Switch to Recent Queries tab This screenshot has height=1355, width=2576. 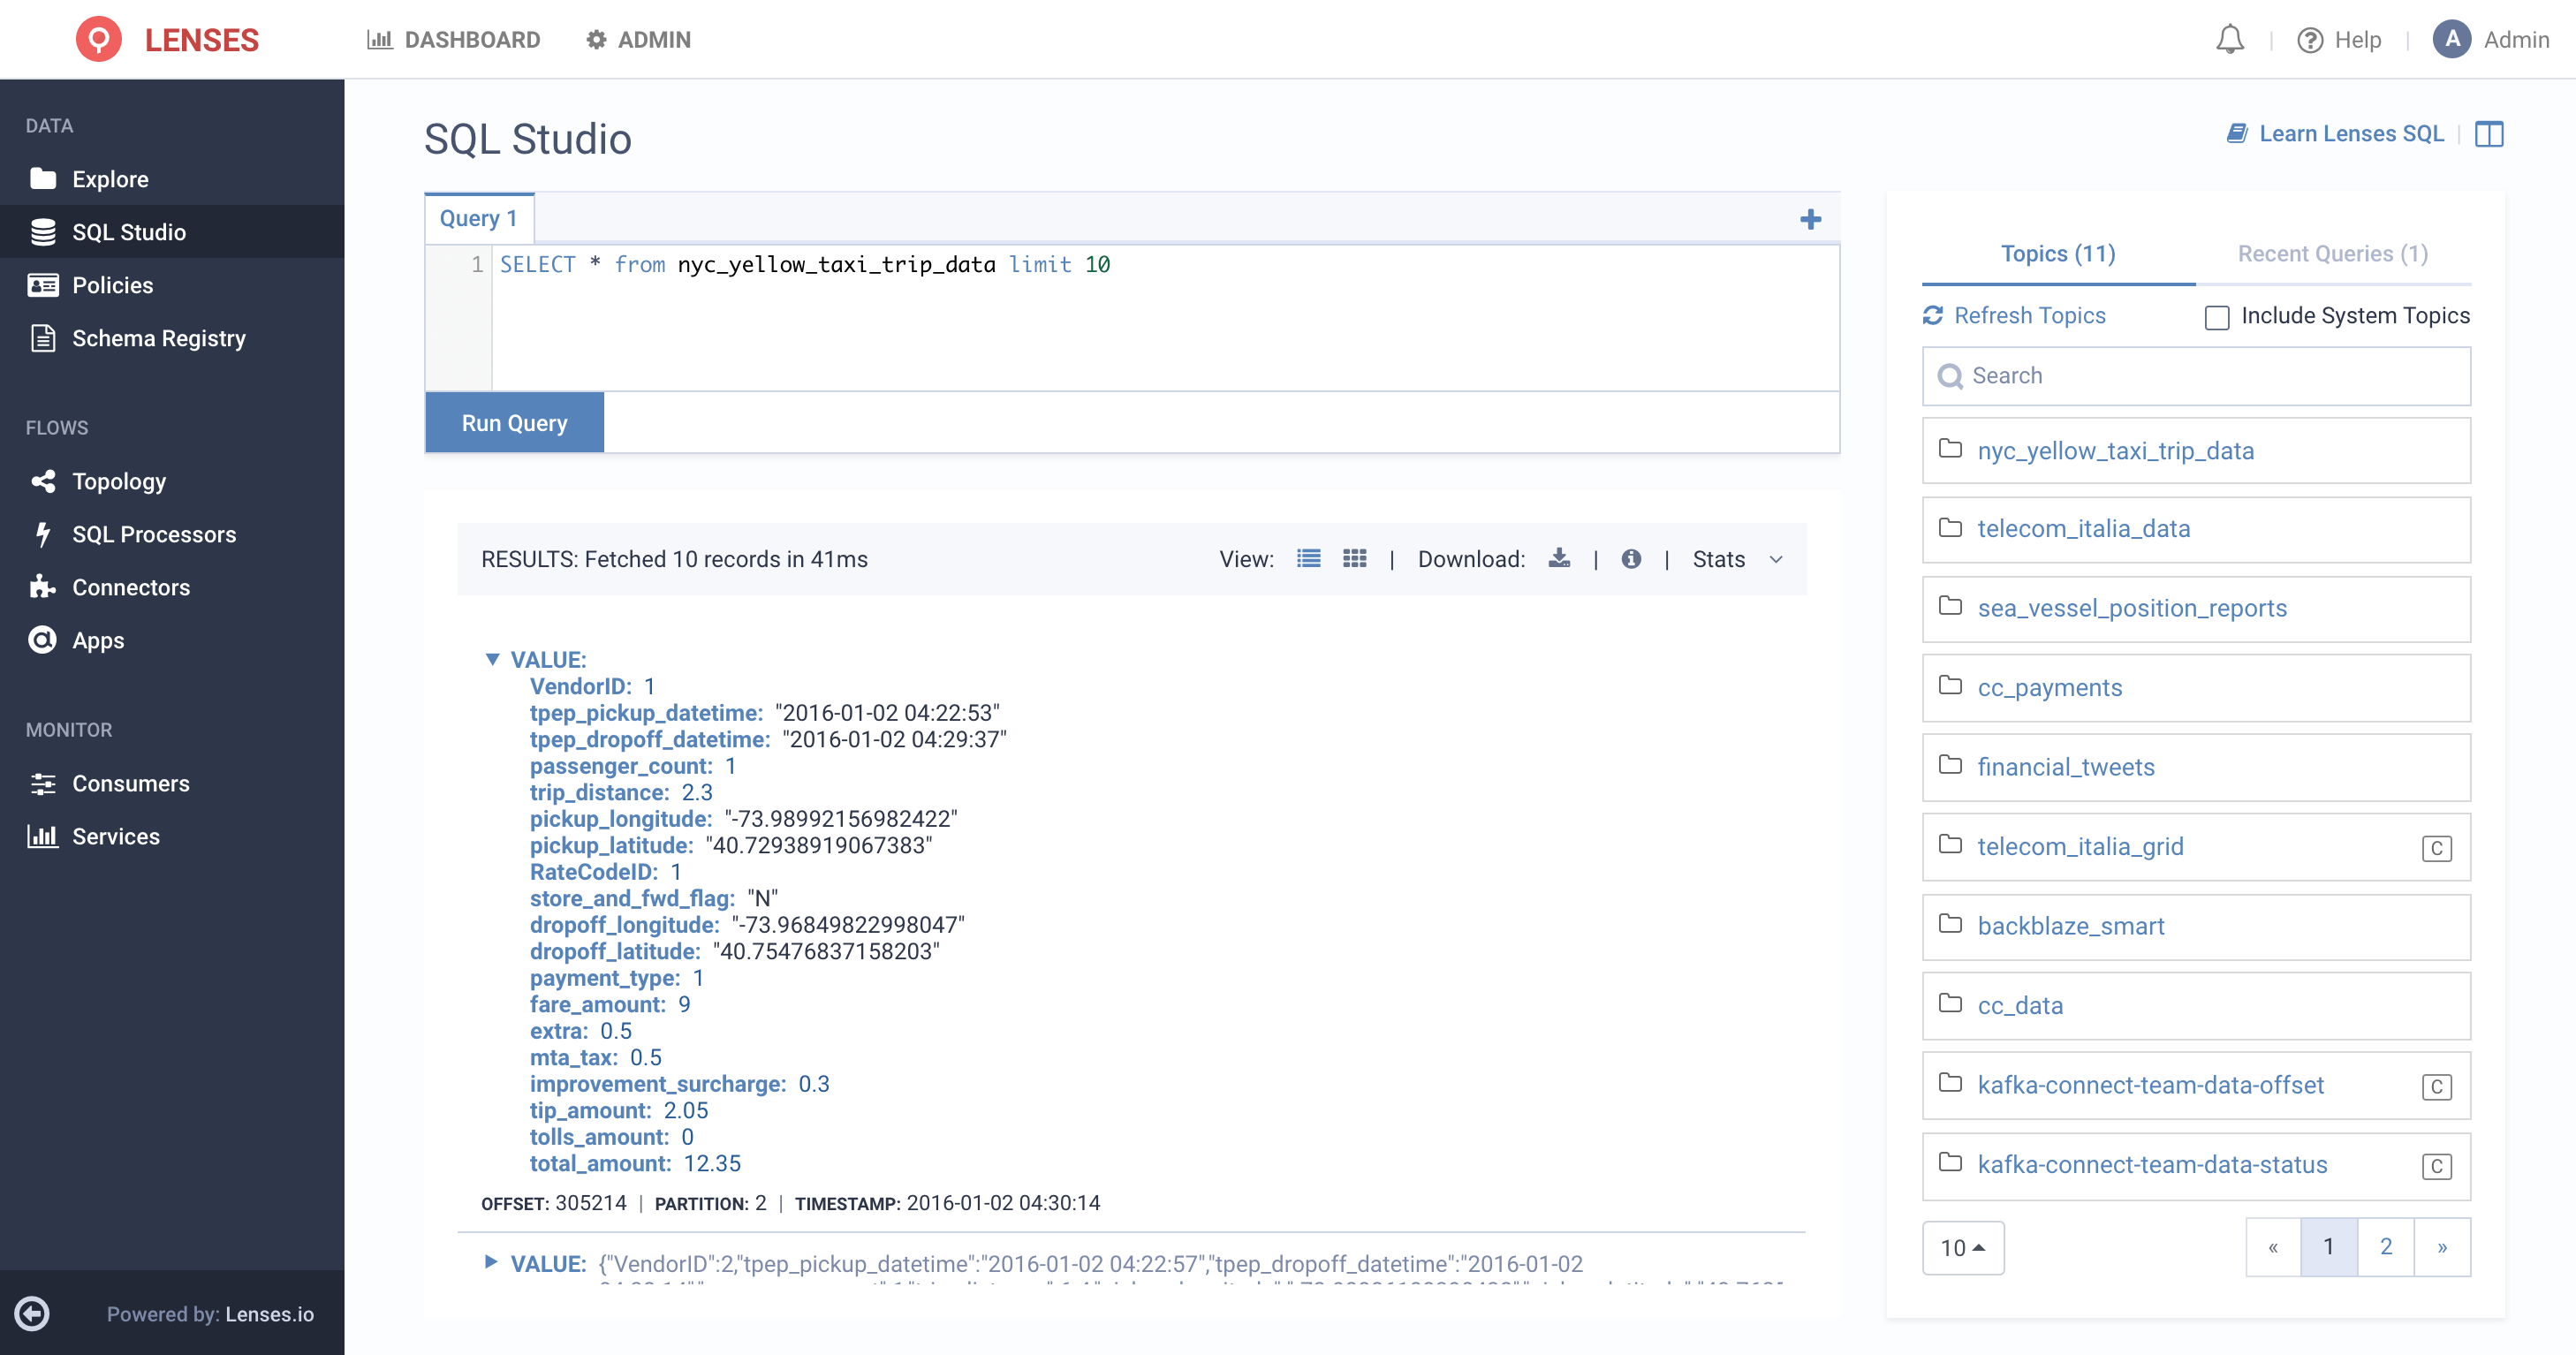[x=2332, y=254]
